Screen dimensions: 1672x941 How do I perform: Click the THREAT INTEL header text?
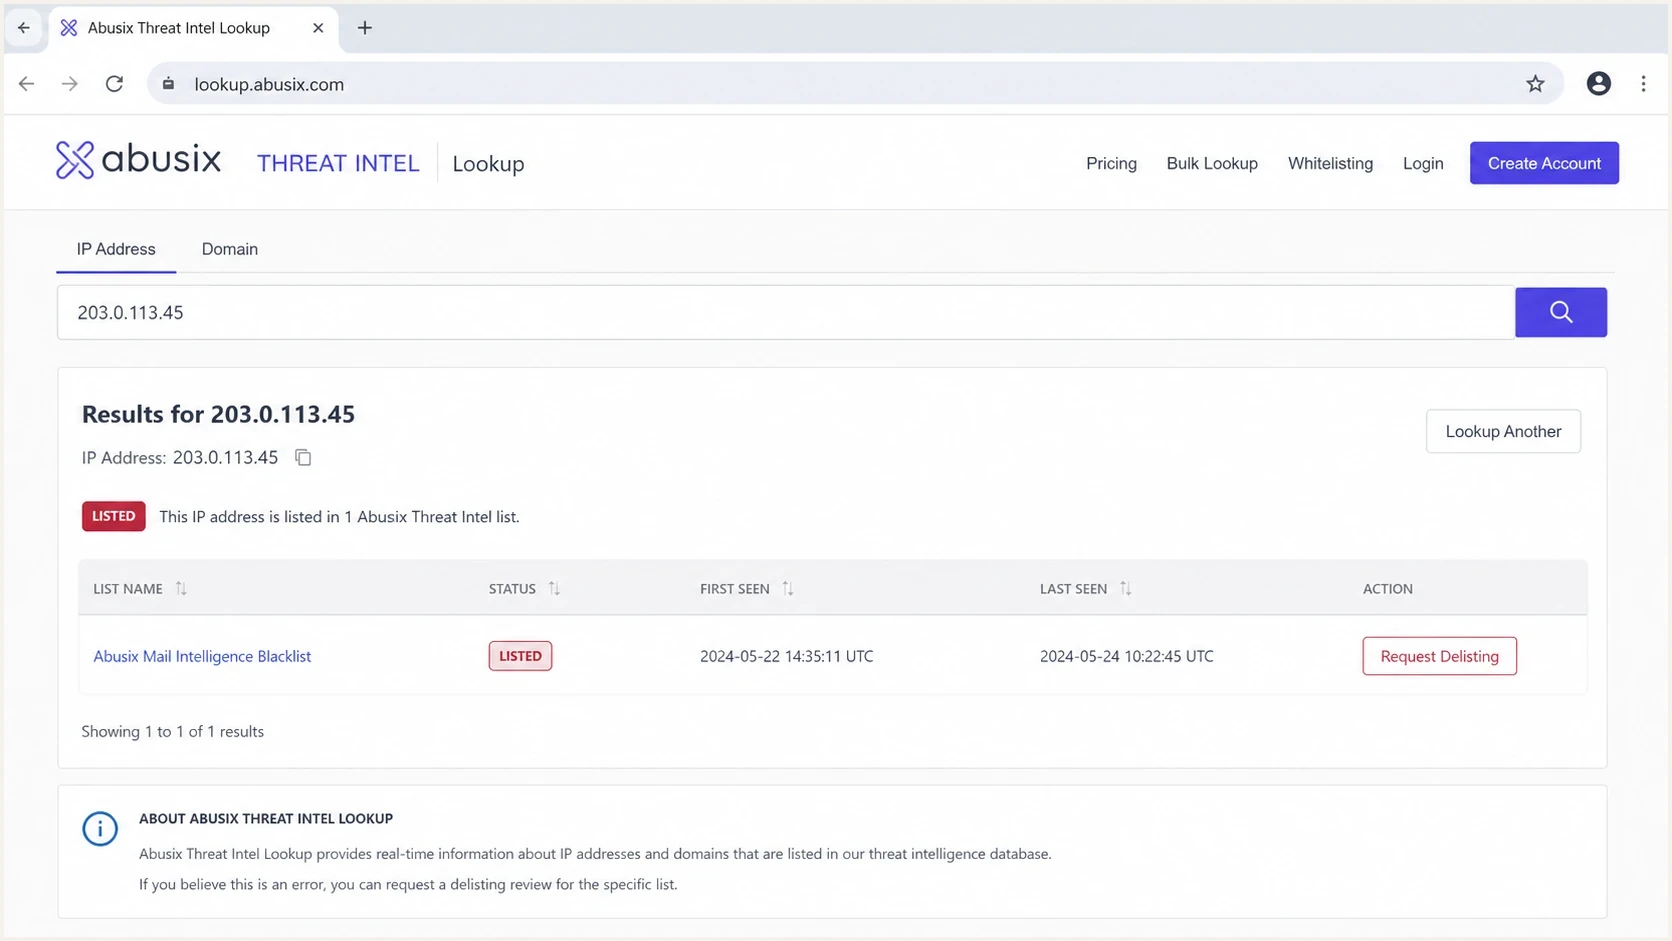click(338, 163)
